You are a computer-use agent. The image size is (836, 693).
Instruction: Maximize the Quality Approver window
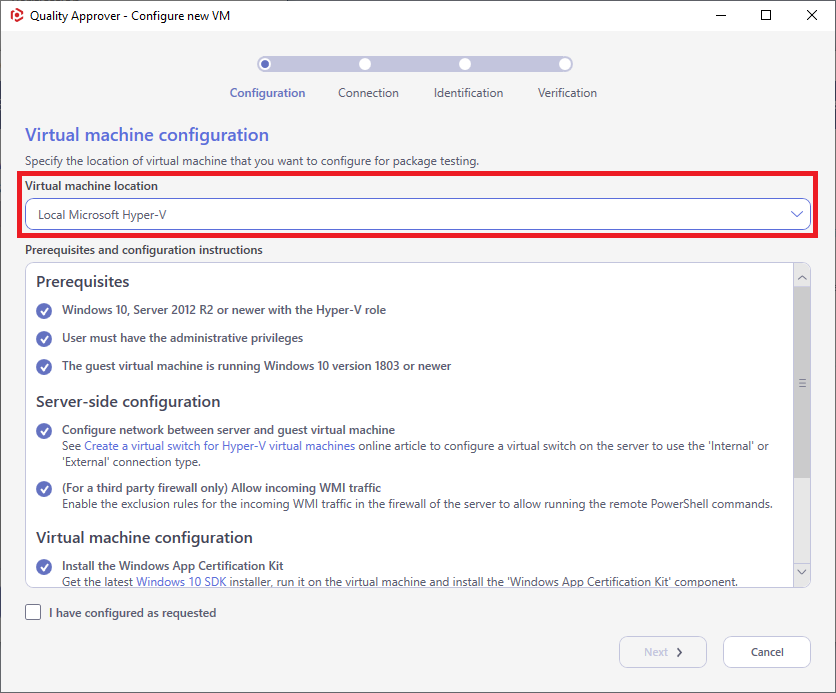766,15
